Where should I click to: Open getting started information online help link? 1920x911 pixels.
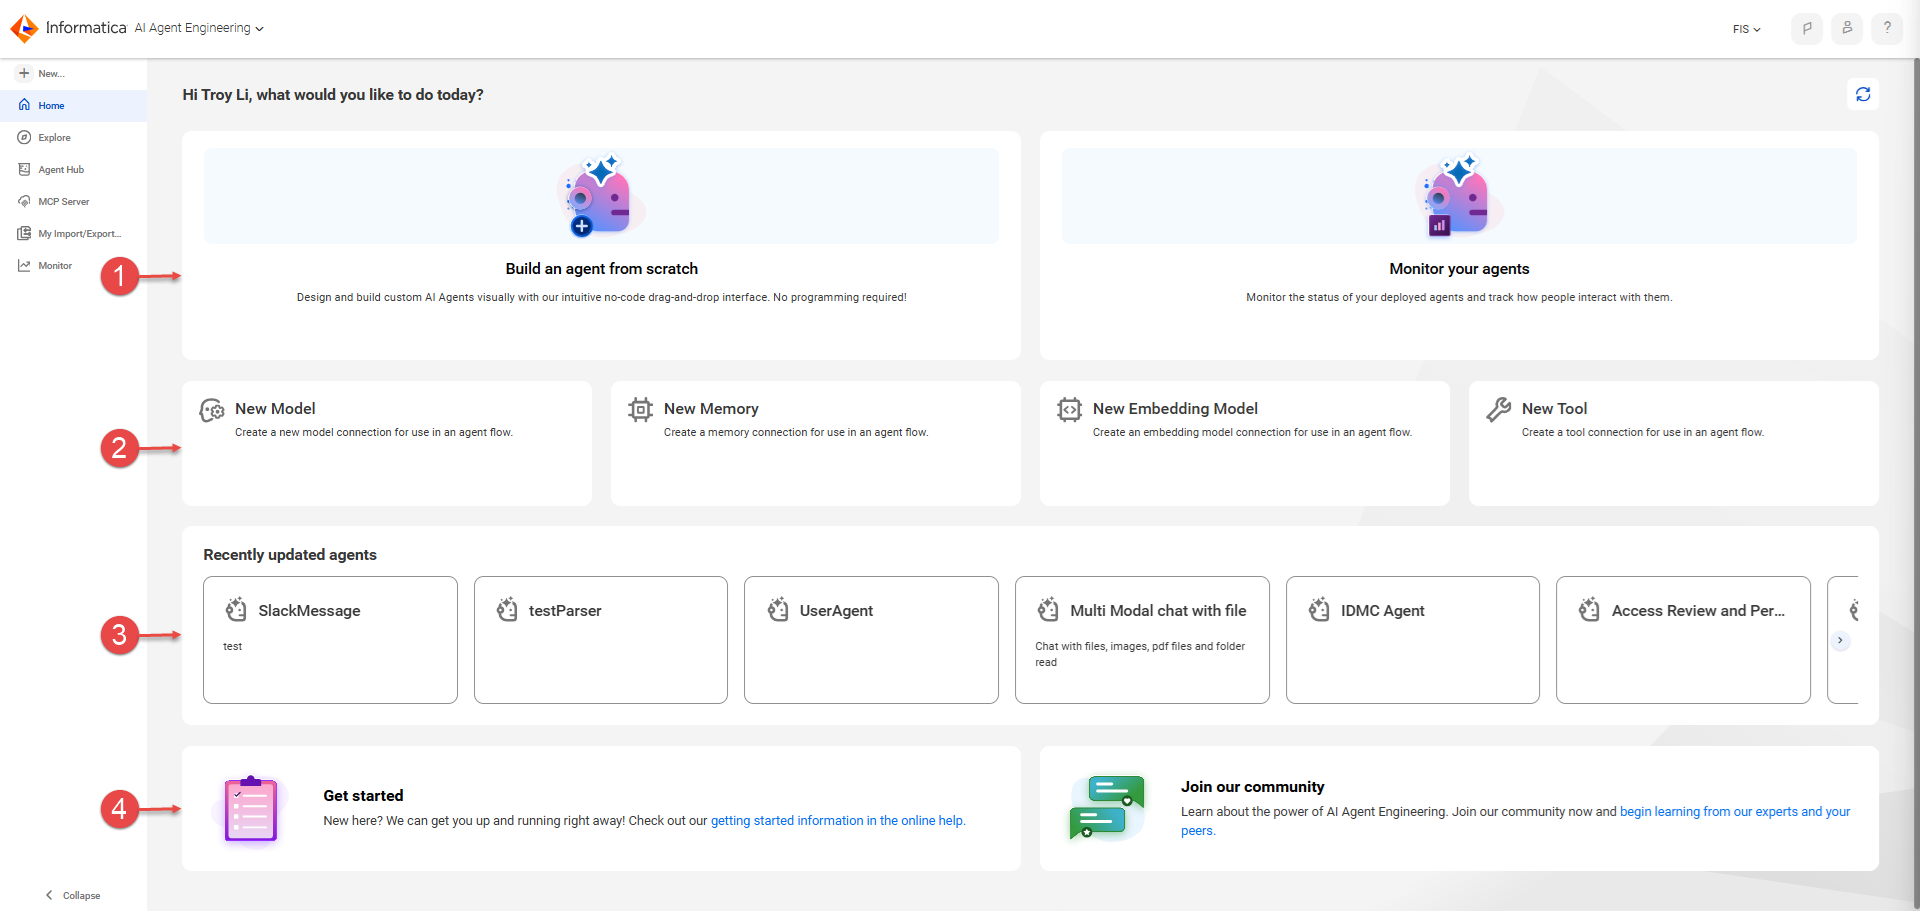pyautogui.click(x=838, y=821)
